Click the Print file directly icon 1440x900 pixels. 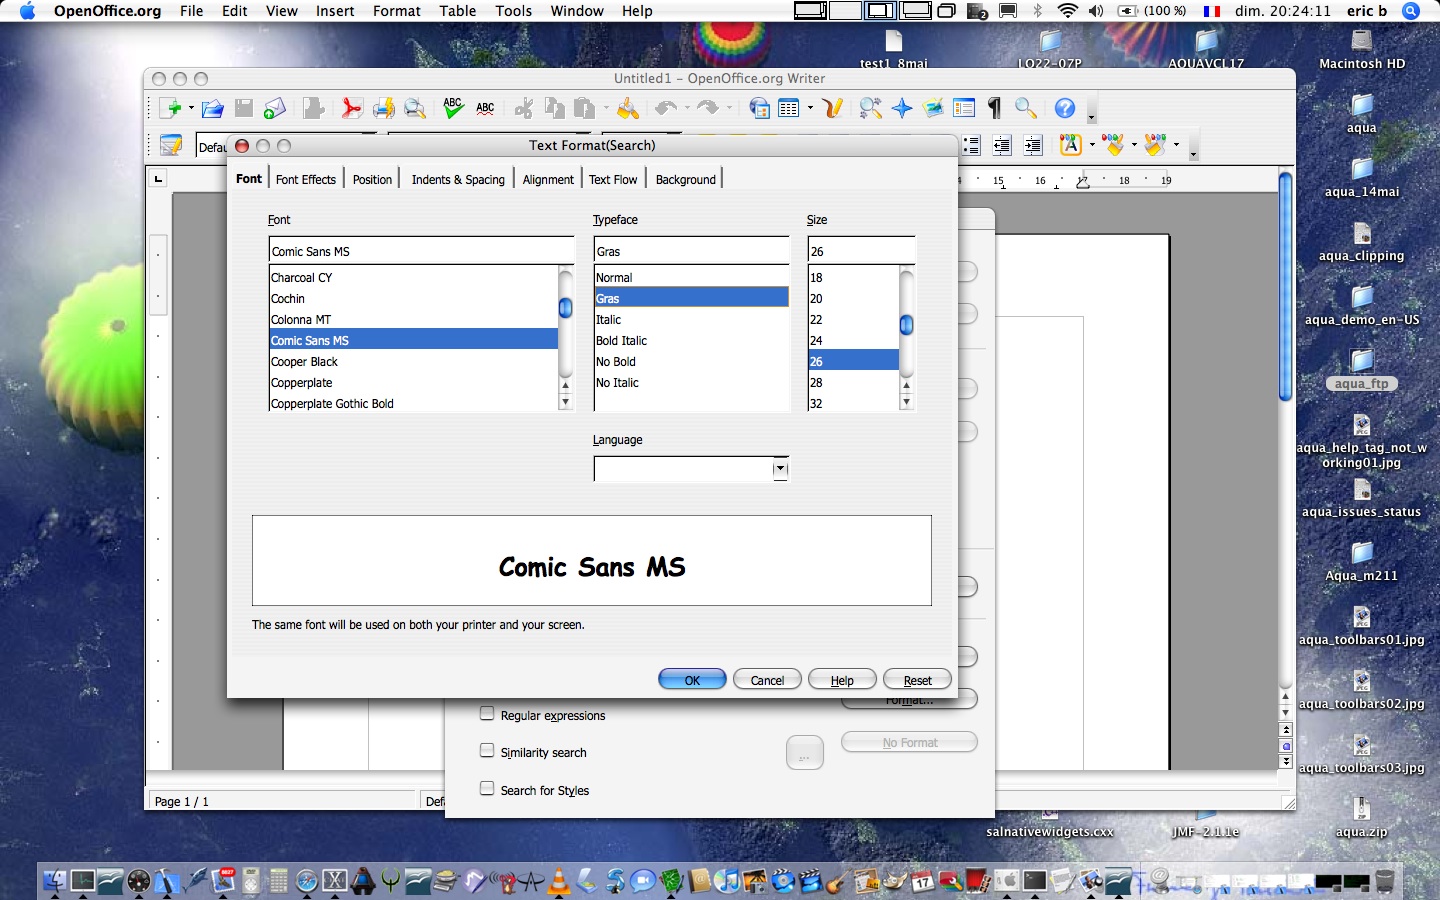[x=383, y=108]
